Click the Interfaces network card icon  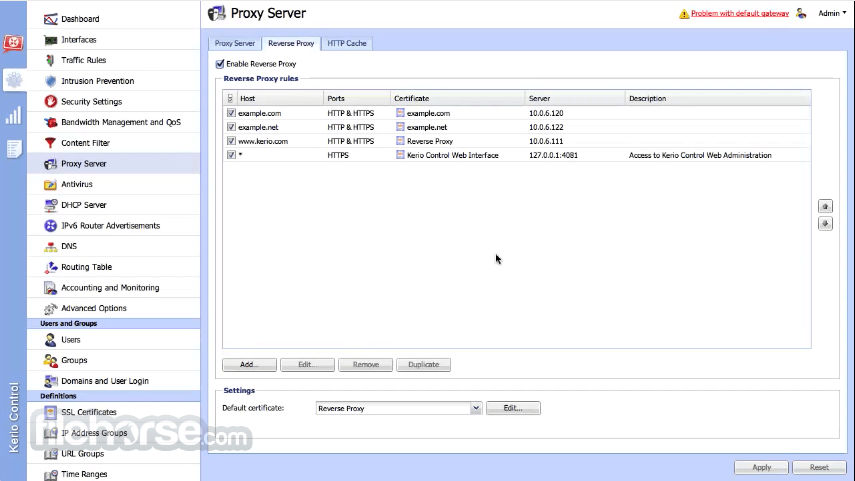pyautogui.click(x=50, y=40)
